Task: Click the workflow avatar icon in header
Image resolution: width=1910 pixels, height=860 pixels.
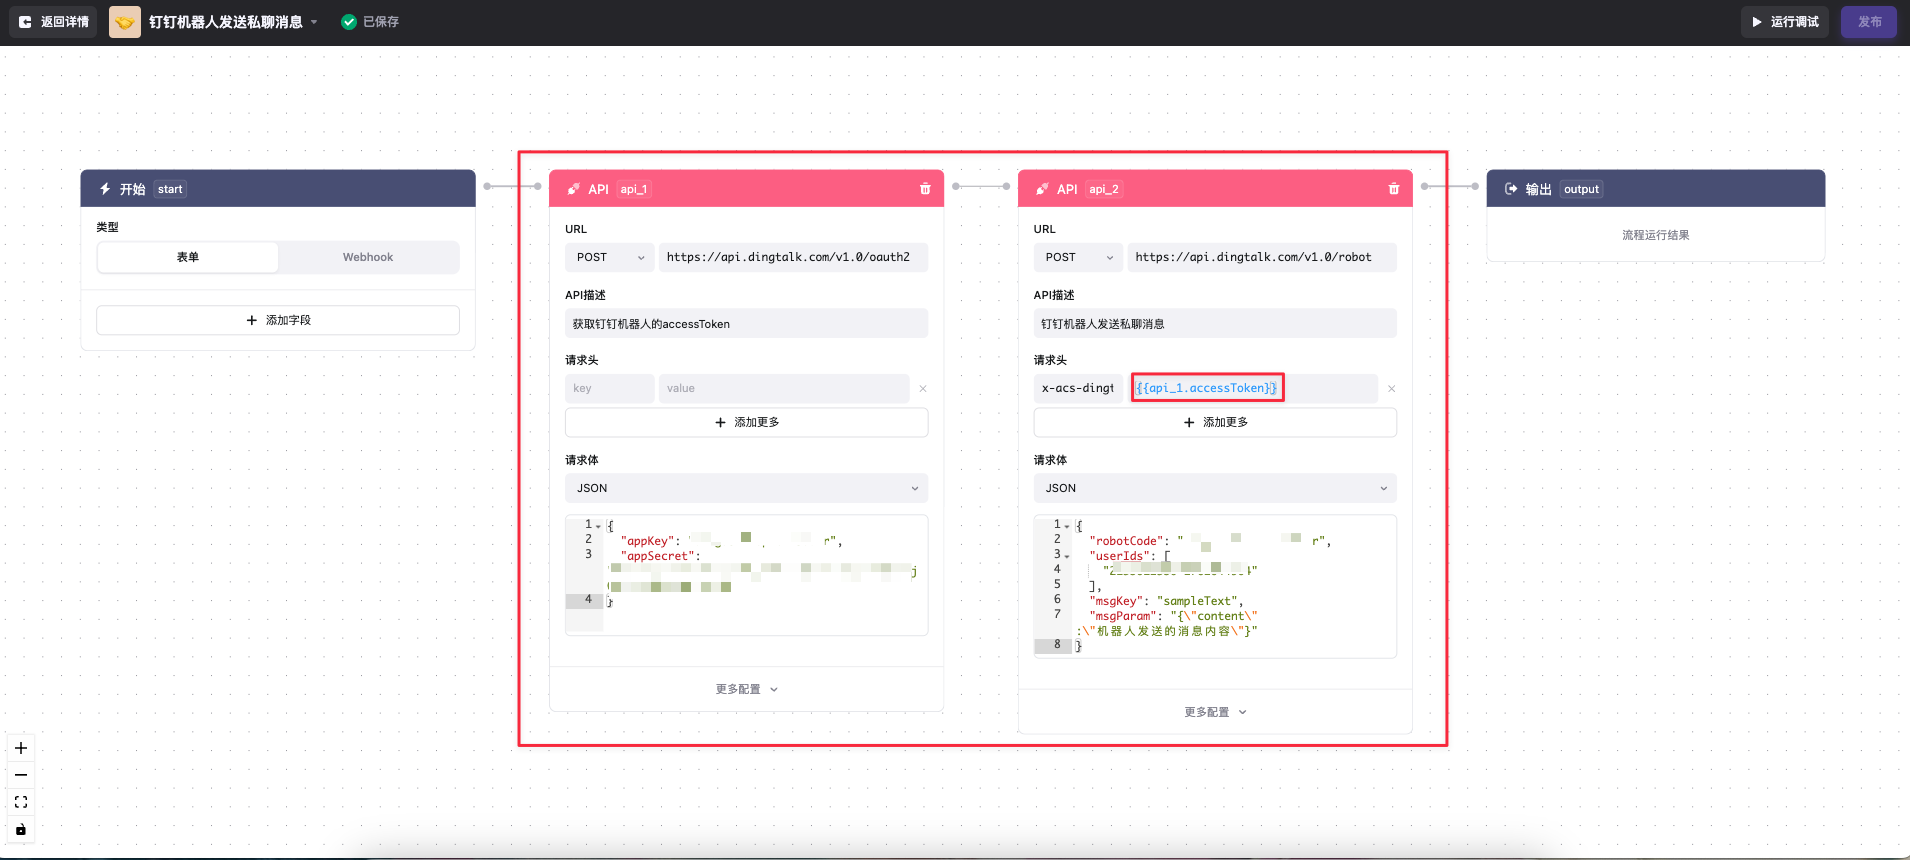Action: coord(125,22)
